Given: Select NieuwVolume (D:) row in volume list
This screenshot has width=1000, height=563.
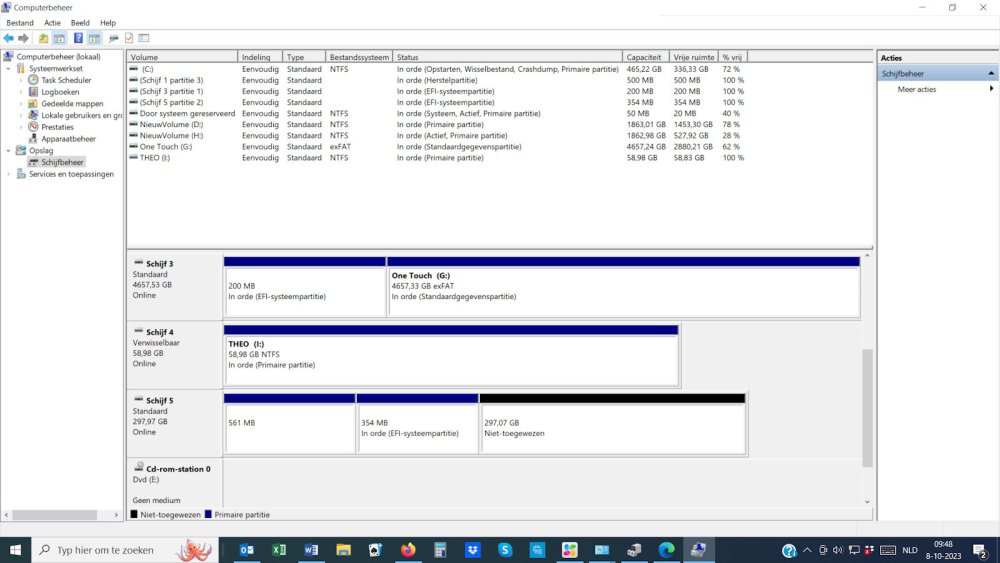Looking at the screenshot, I should pyautogui.click(x=437, y=124).
